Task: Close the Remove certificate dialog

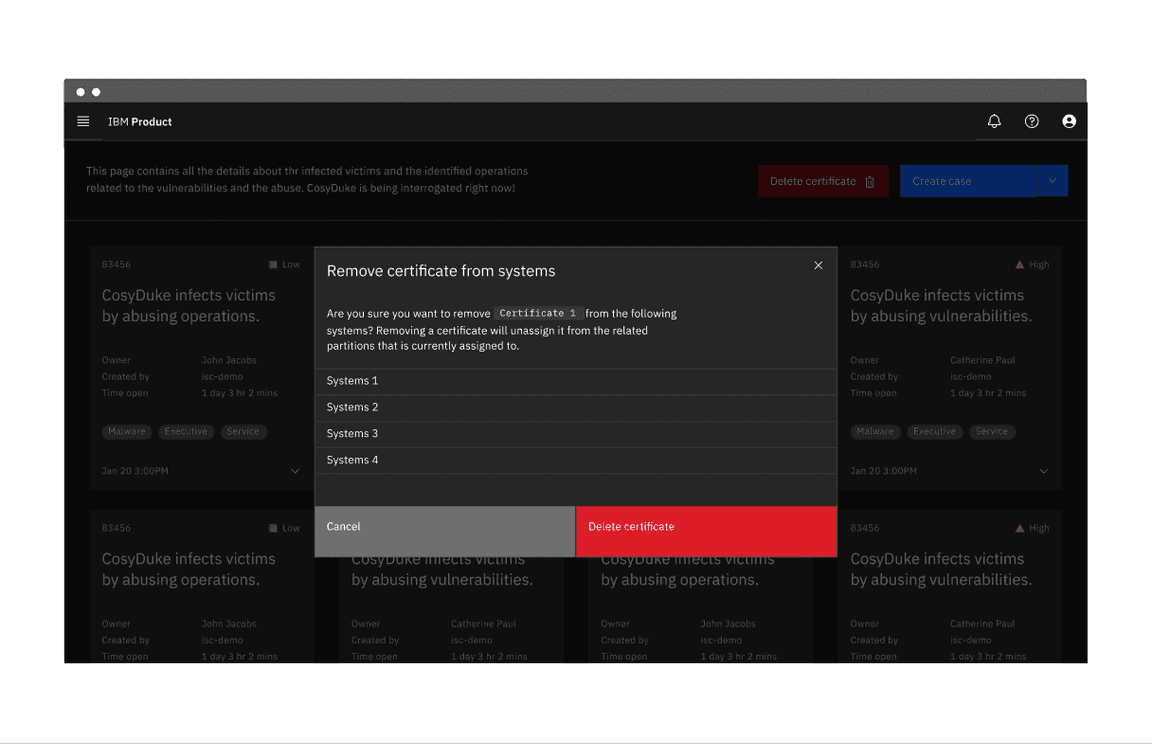Action: (818, 265)
